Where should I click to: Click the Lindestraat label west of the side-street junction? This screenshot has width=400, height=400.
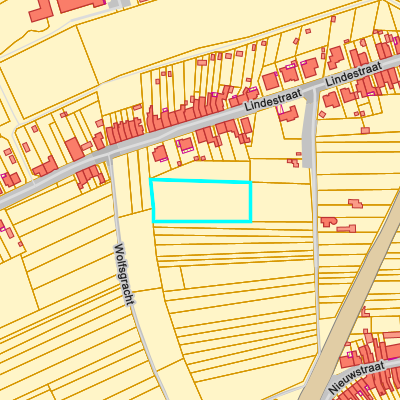pos(273,100)
